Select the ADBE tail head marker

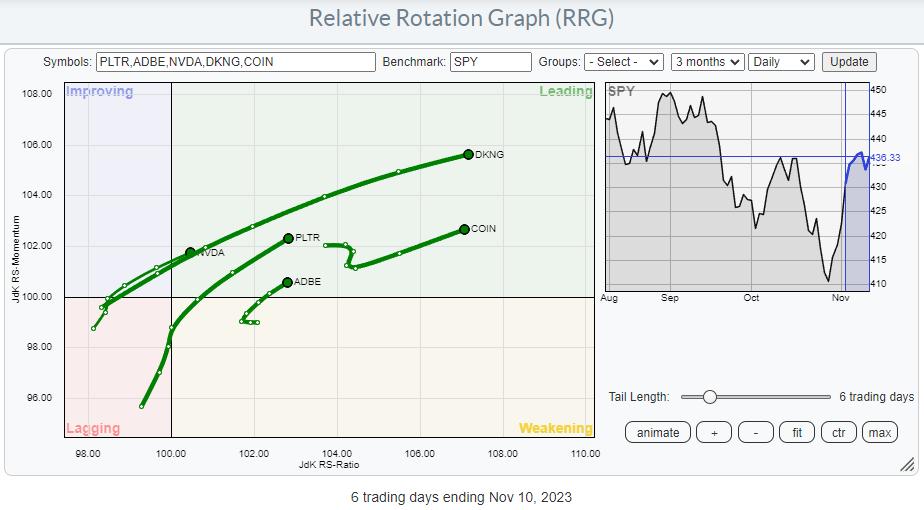point(287,282)
